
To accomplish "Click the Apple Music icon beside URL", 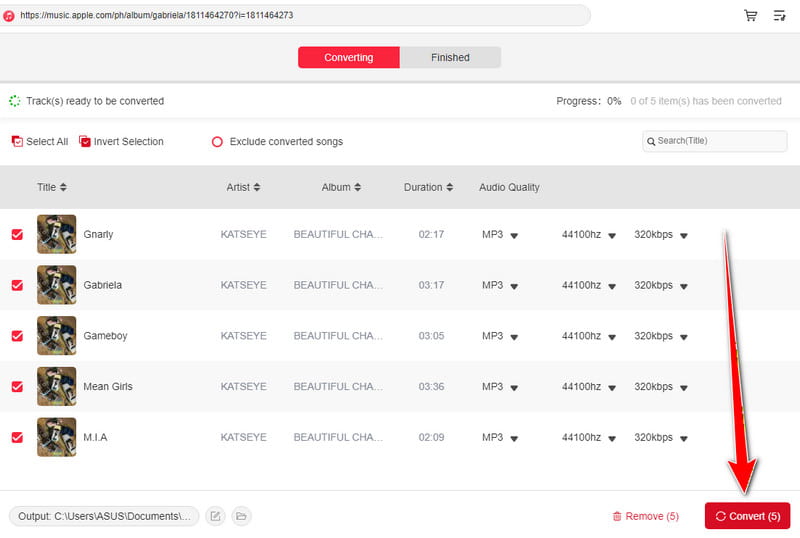I will click(9, 16).
